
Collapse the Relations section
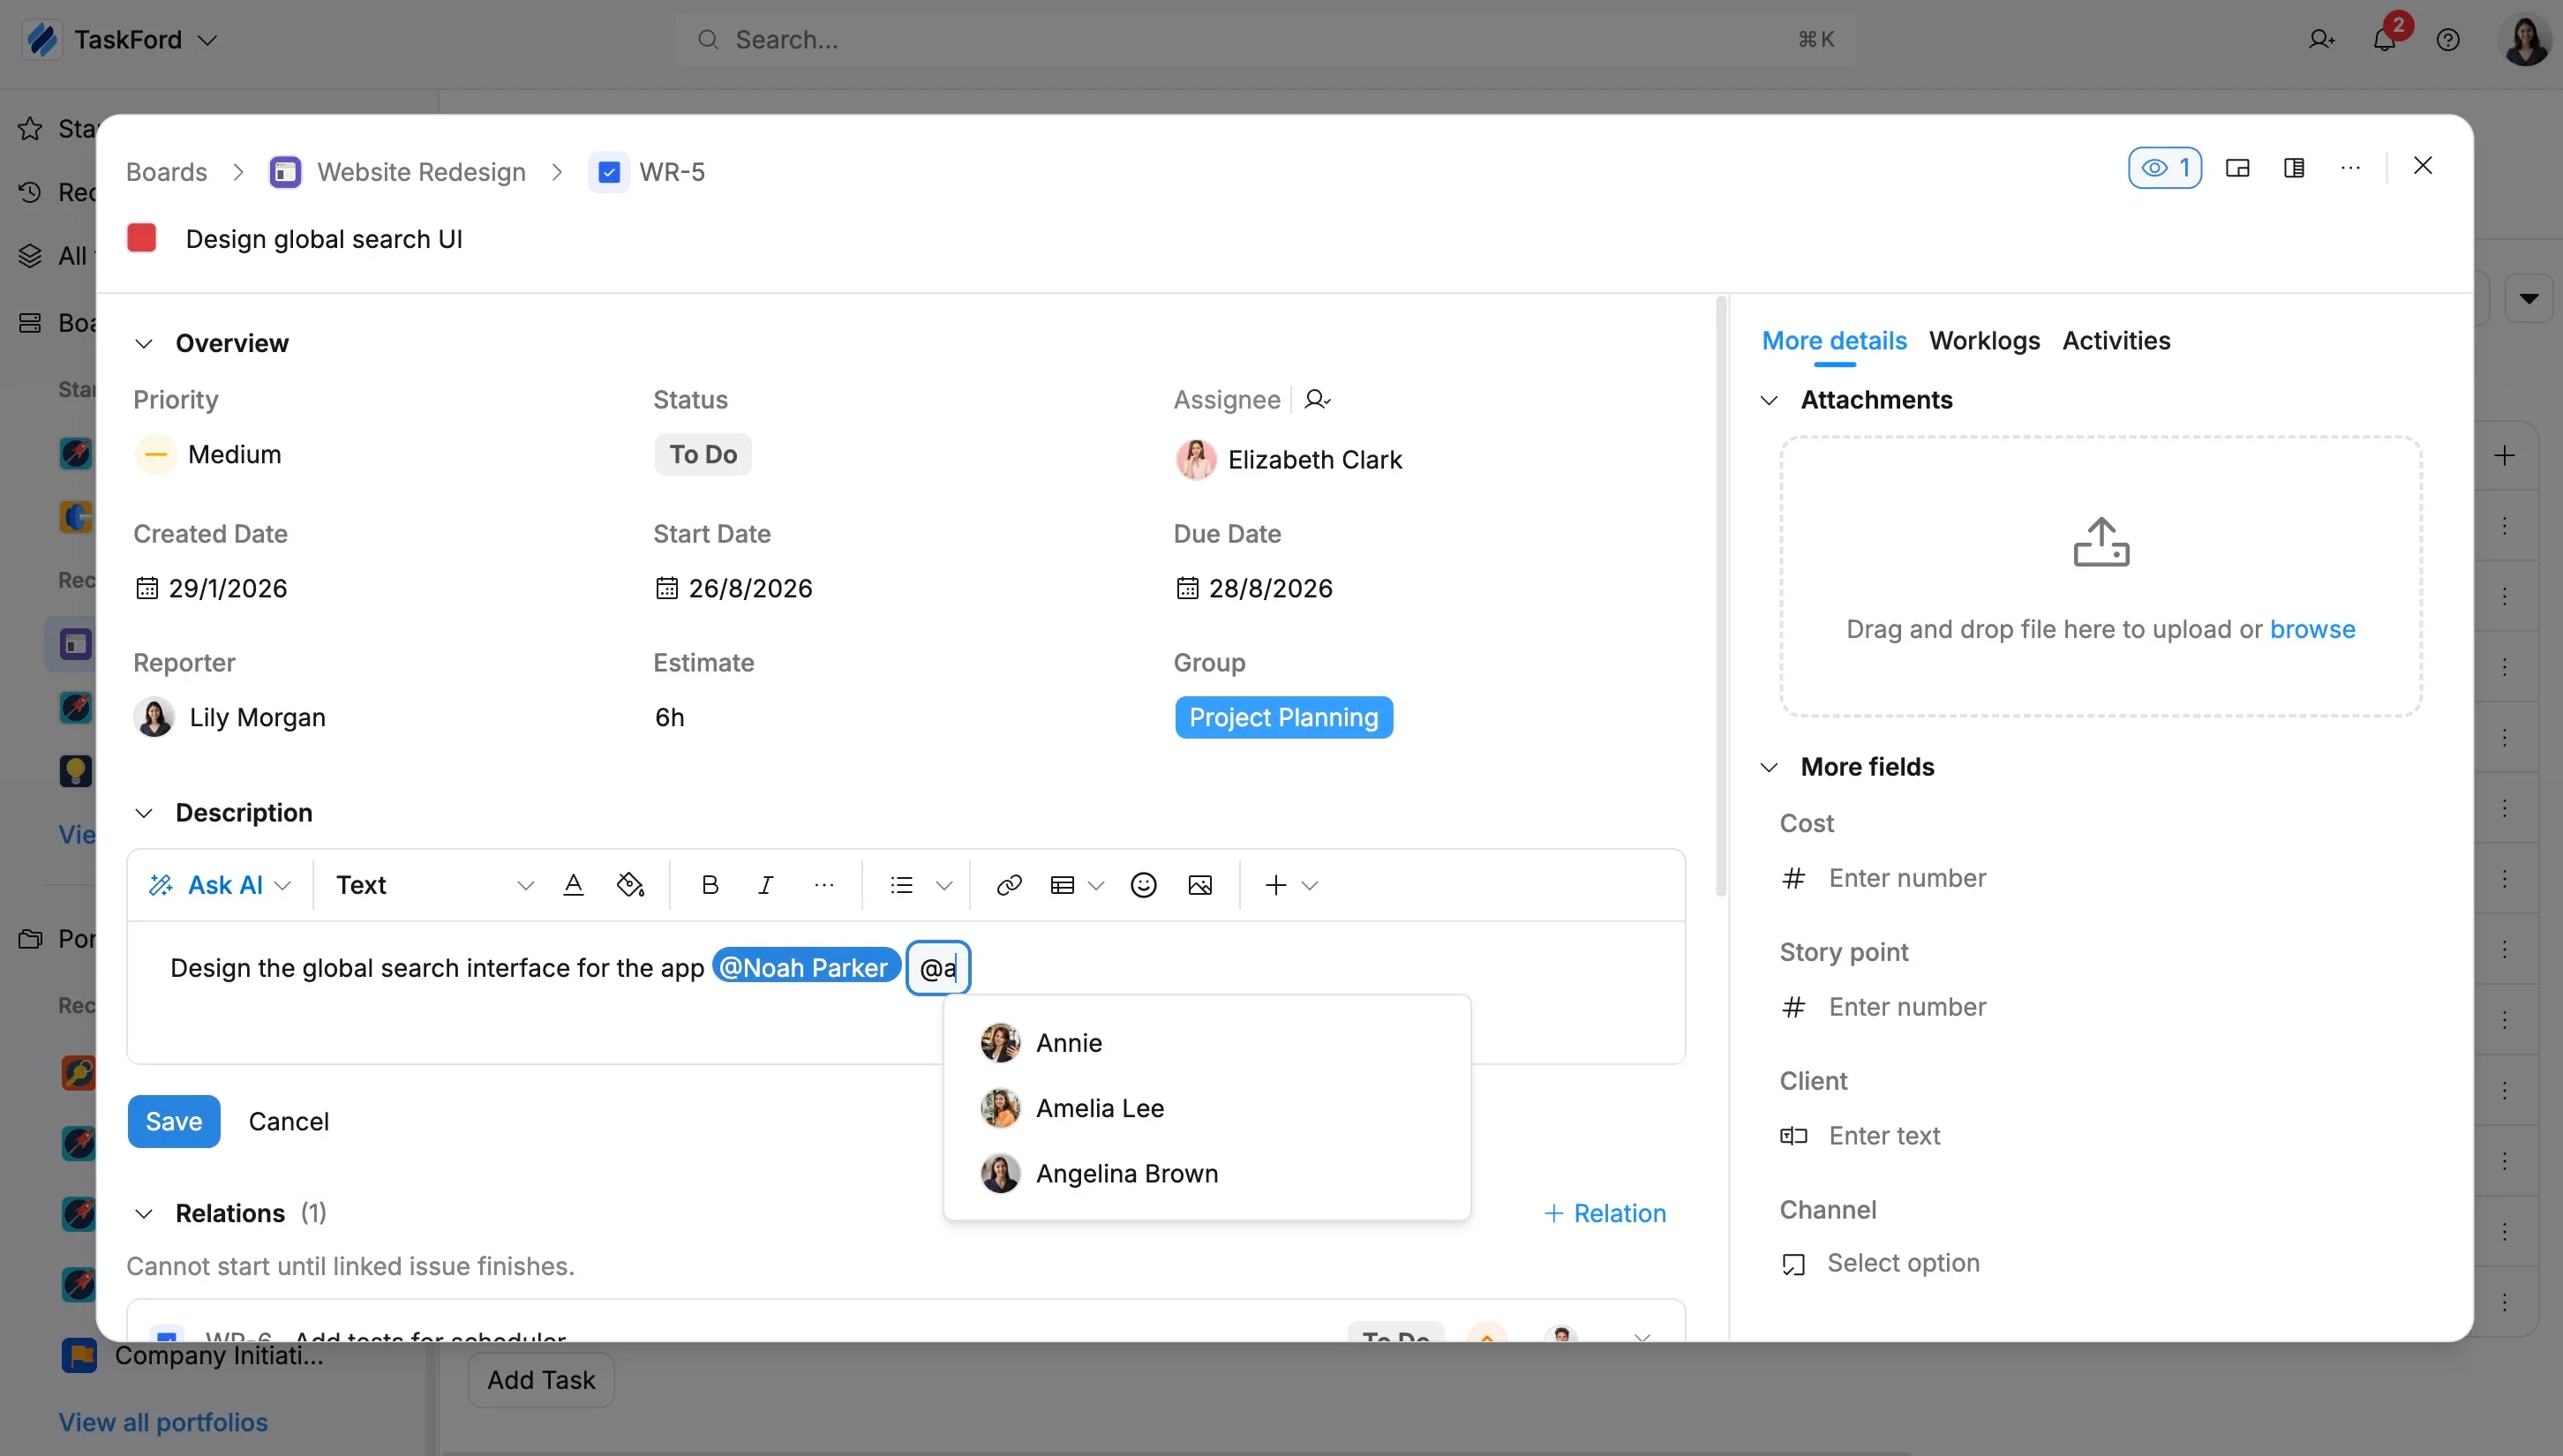144,1214
